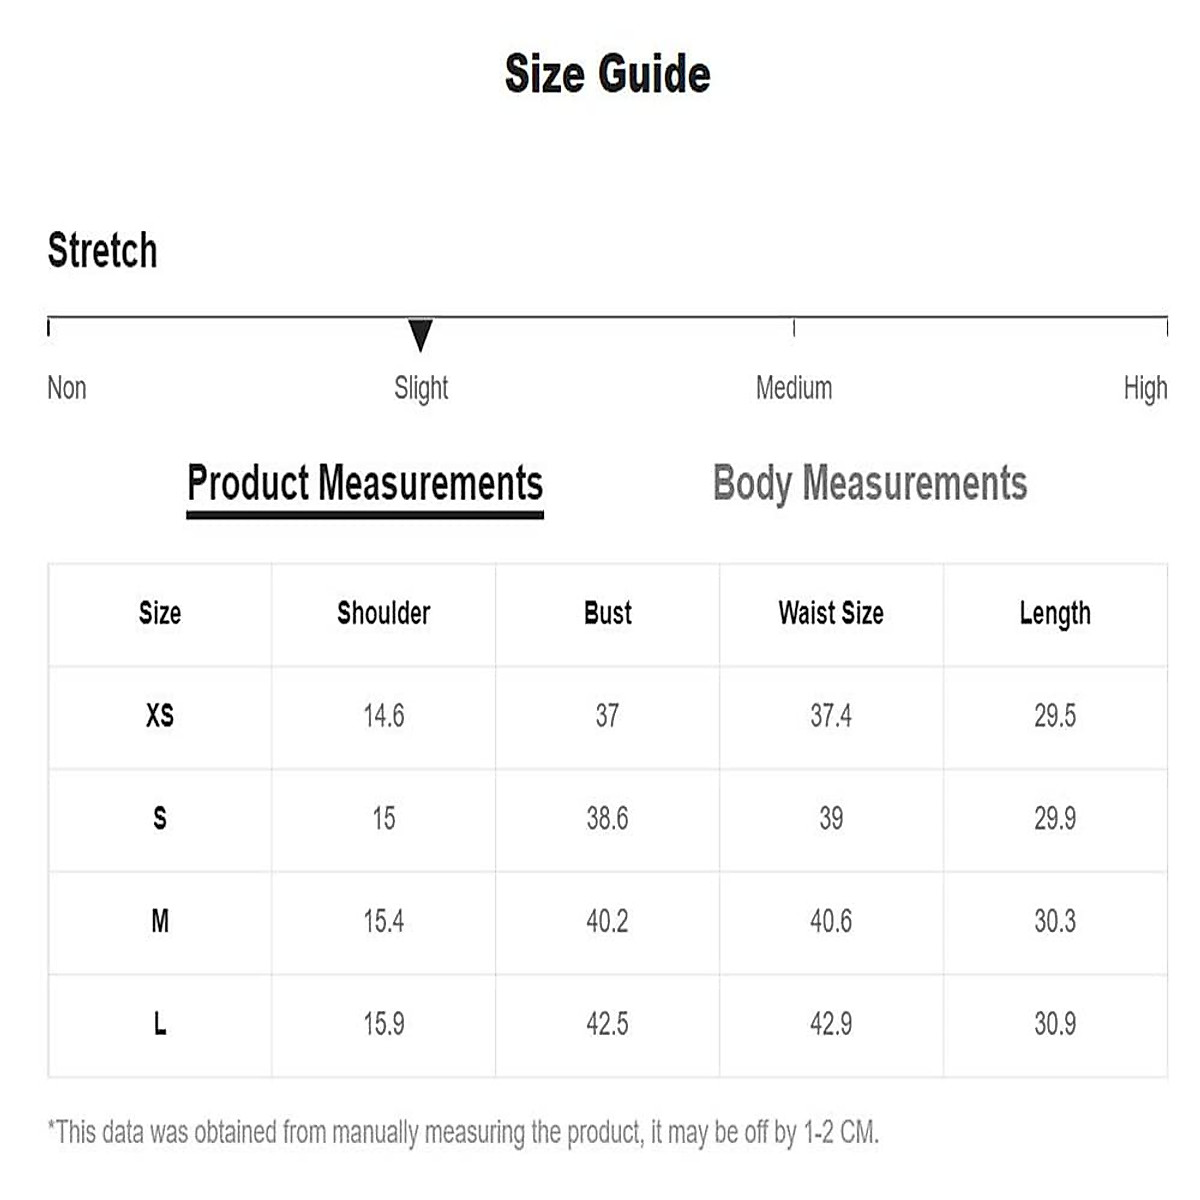Click the Size Guide heading
1200x1200 pixels.
[x=607, y=74]
